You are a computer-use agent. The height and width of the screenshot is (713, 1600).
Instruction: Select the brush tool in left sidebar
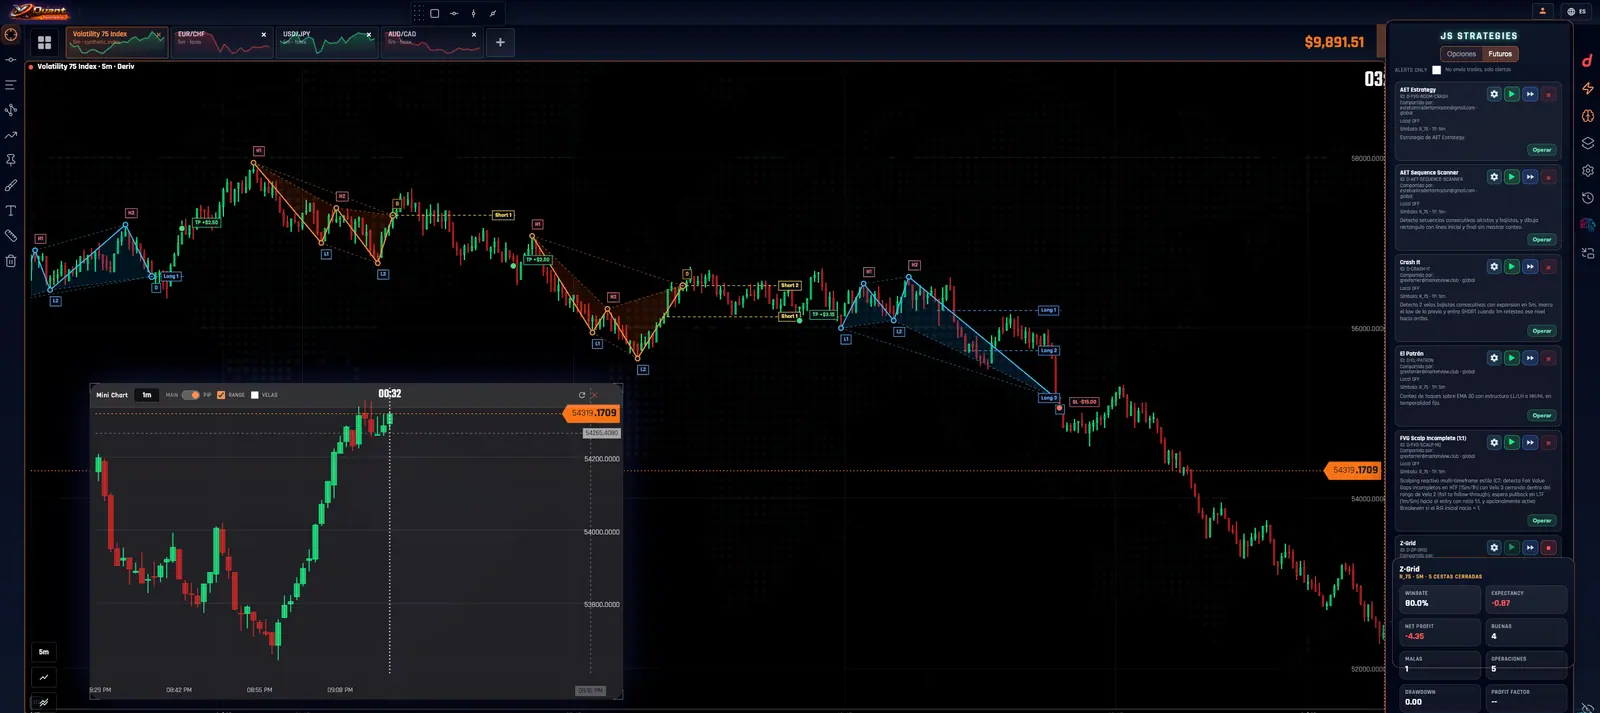pos(11,186)
